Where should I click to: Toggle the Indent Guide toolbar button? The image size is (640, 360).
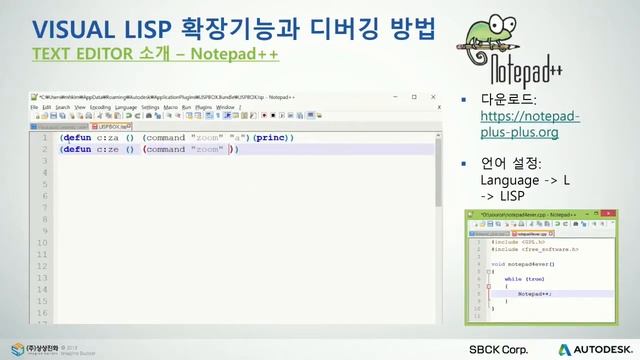pyautogui.click(x=227, y=116)
